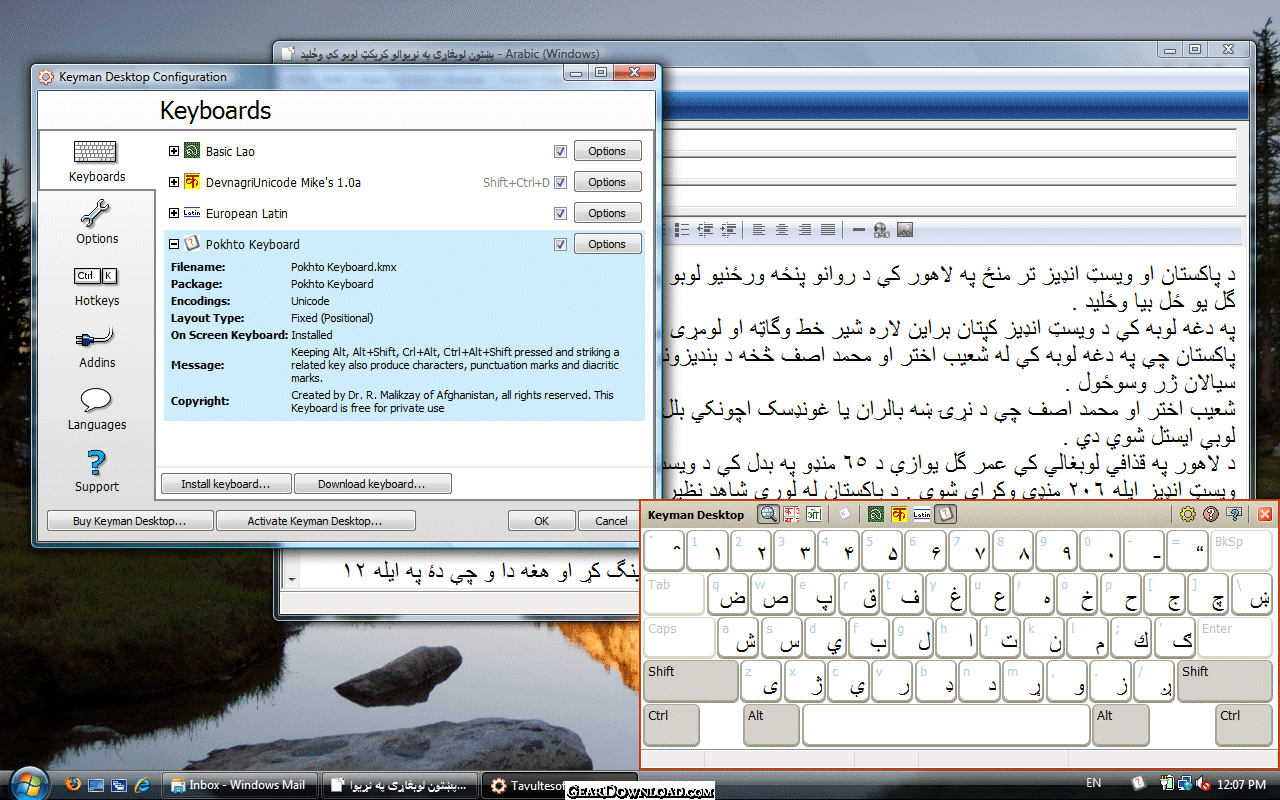Justify text in mail editor
Image resolution: width=1280 pixels, height=800 pixels.
(828, 230)
